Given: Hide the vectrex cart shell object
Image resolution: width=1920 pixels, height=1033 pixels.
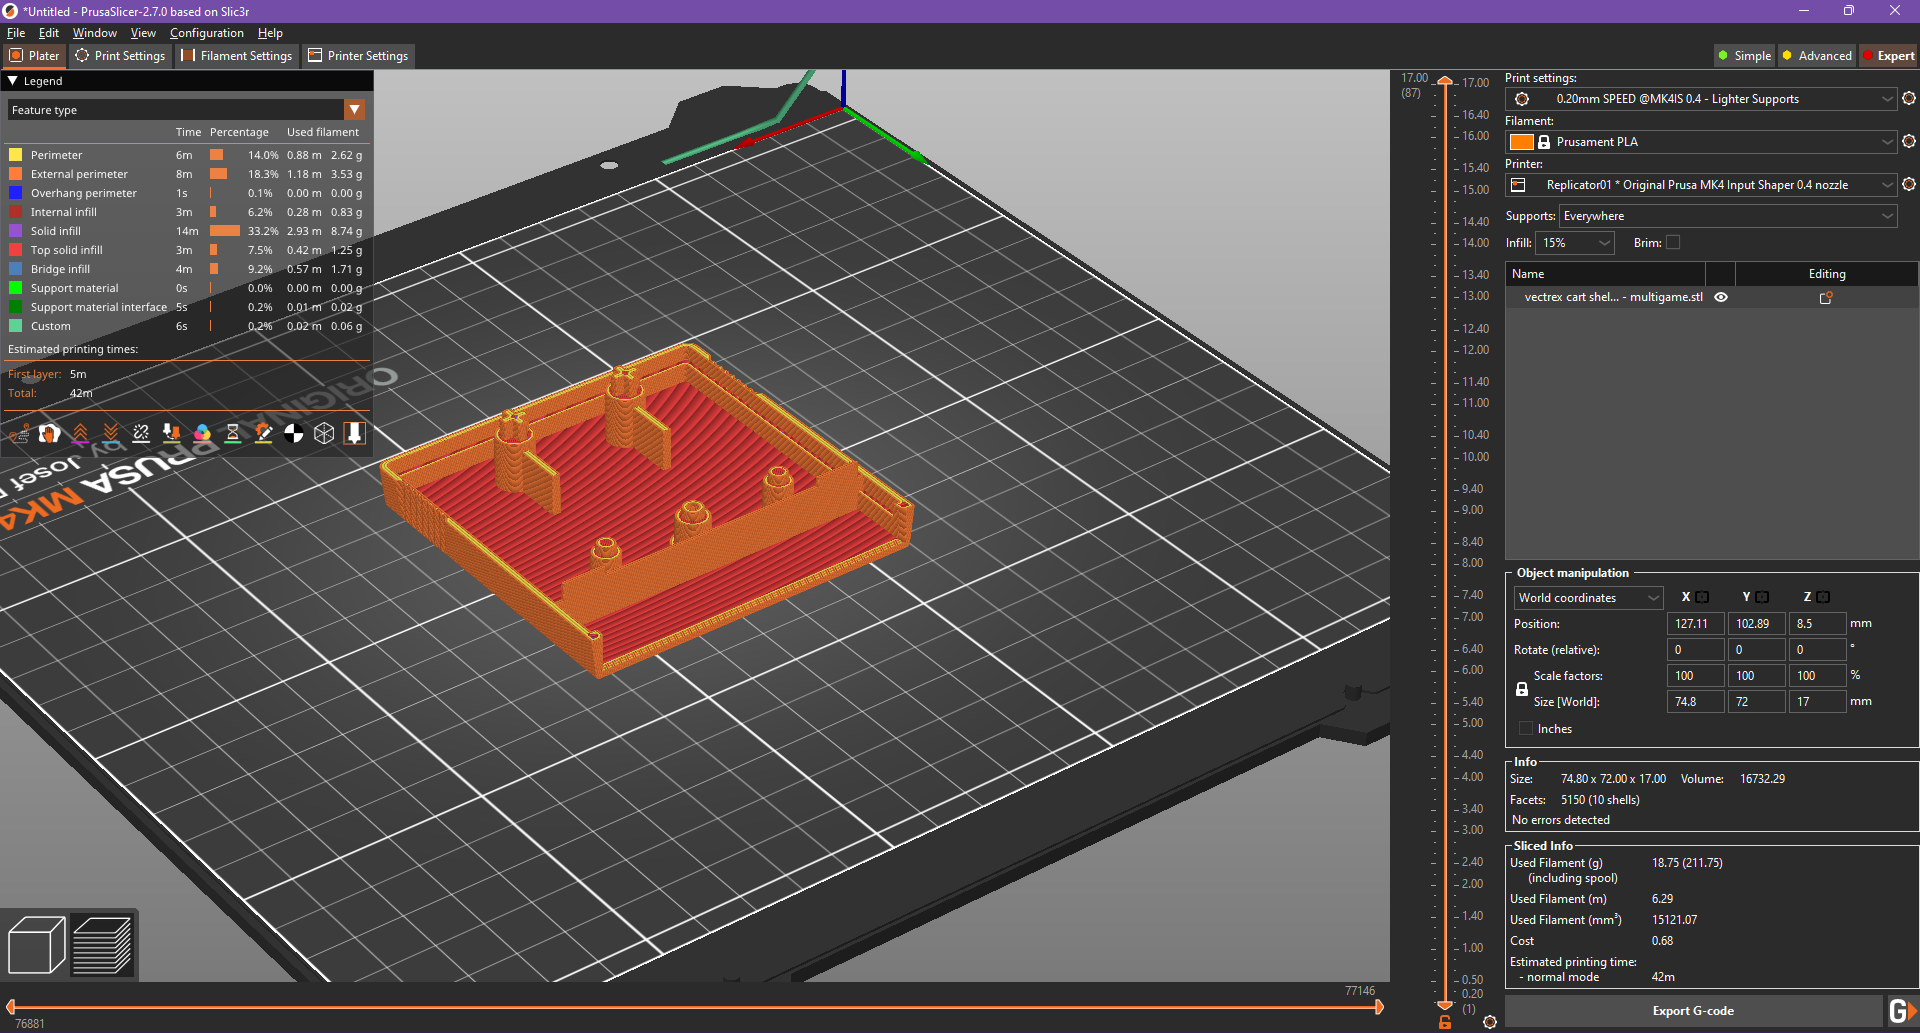Looking at the screenshot, I should [x=1721, y=297].
